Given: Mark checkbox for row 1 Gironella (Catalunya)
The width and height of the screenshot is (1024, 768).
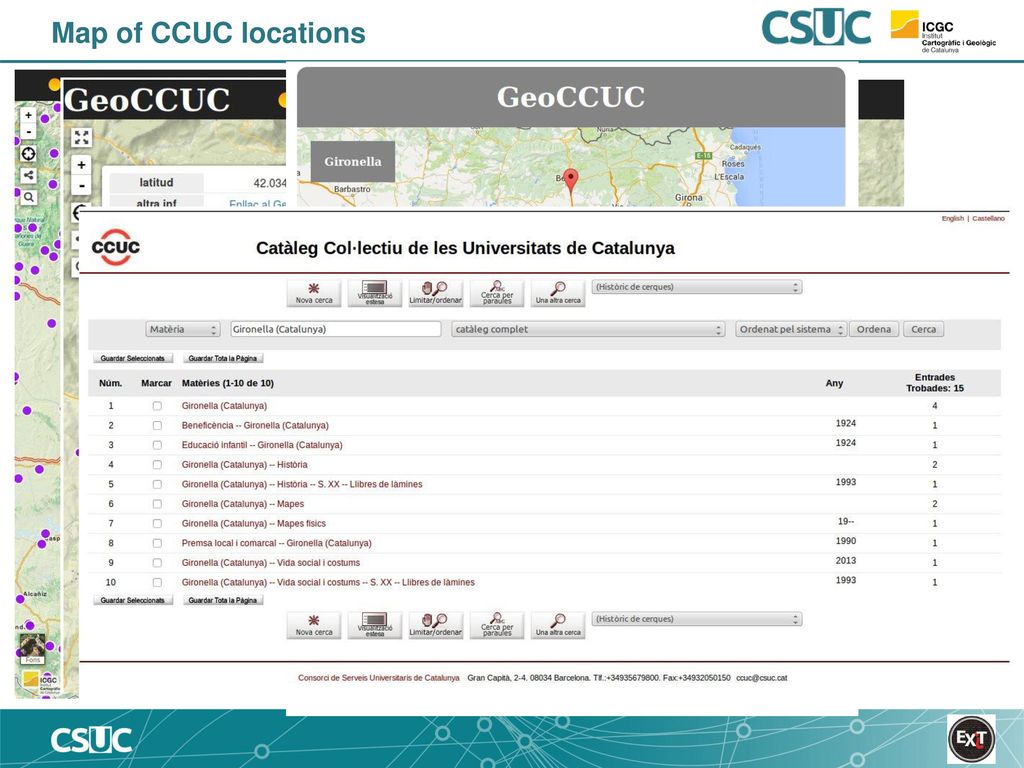Looking at the screenshot, I should point(157,406).
